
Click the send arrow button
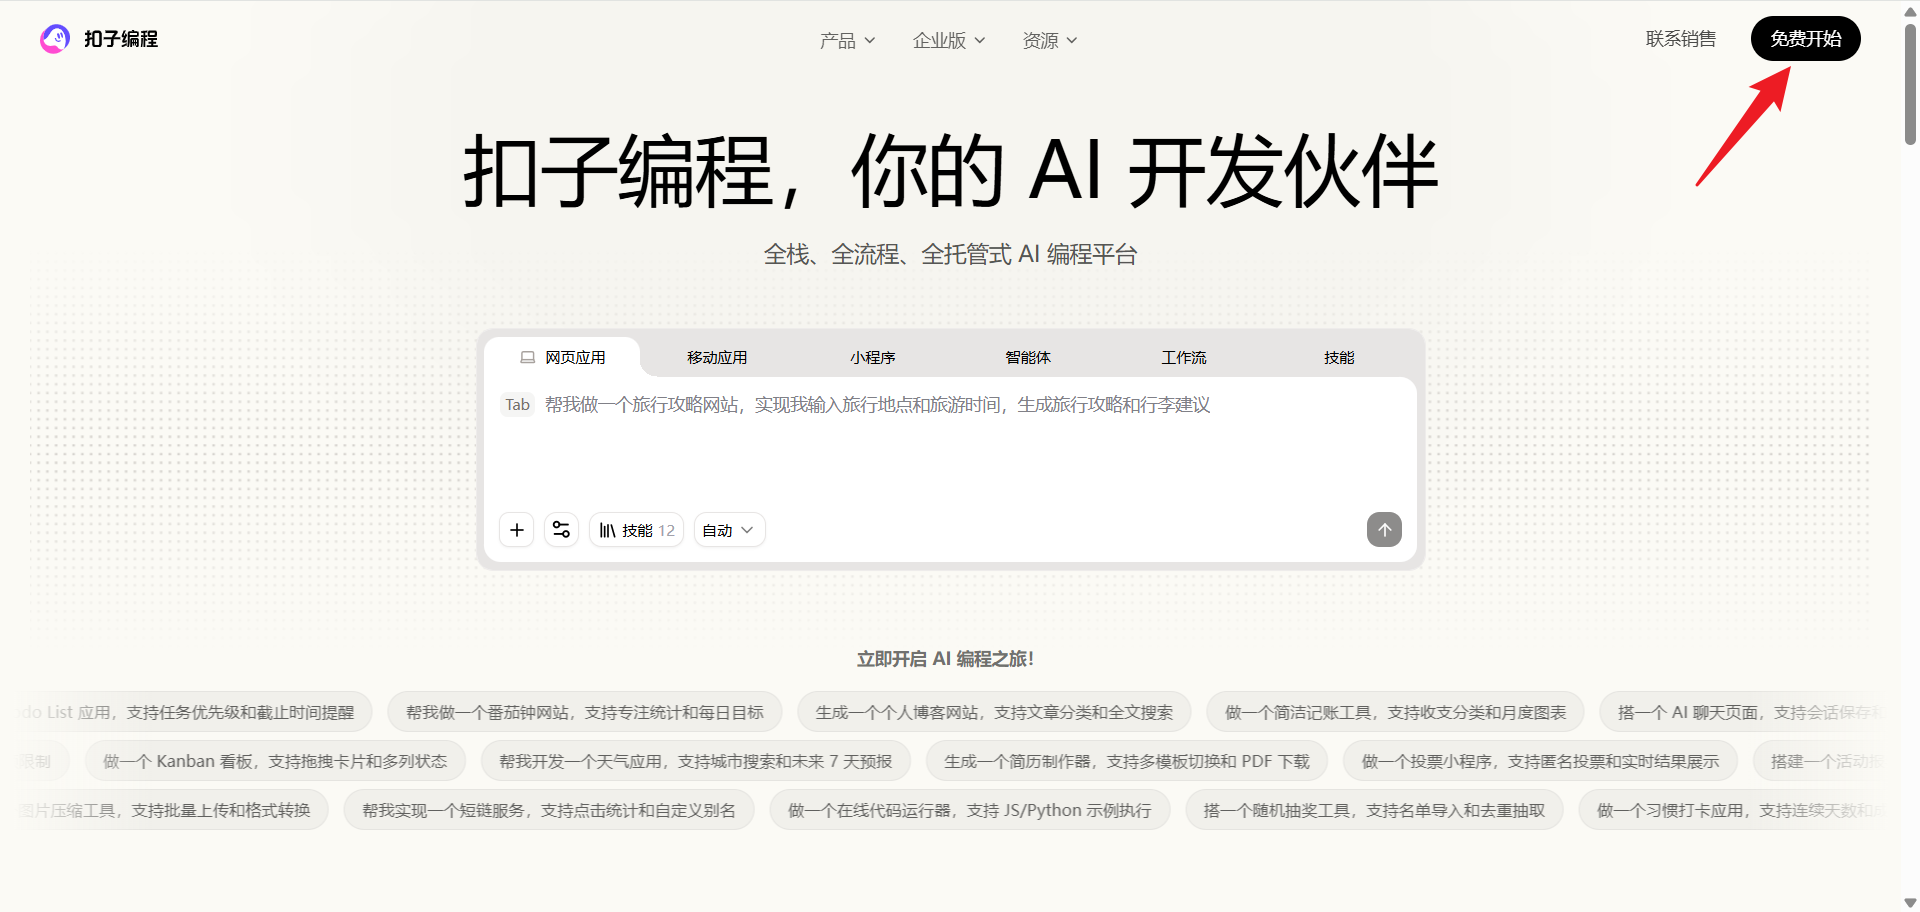coord(1384,530)
